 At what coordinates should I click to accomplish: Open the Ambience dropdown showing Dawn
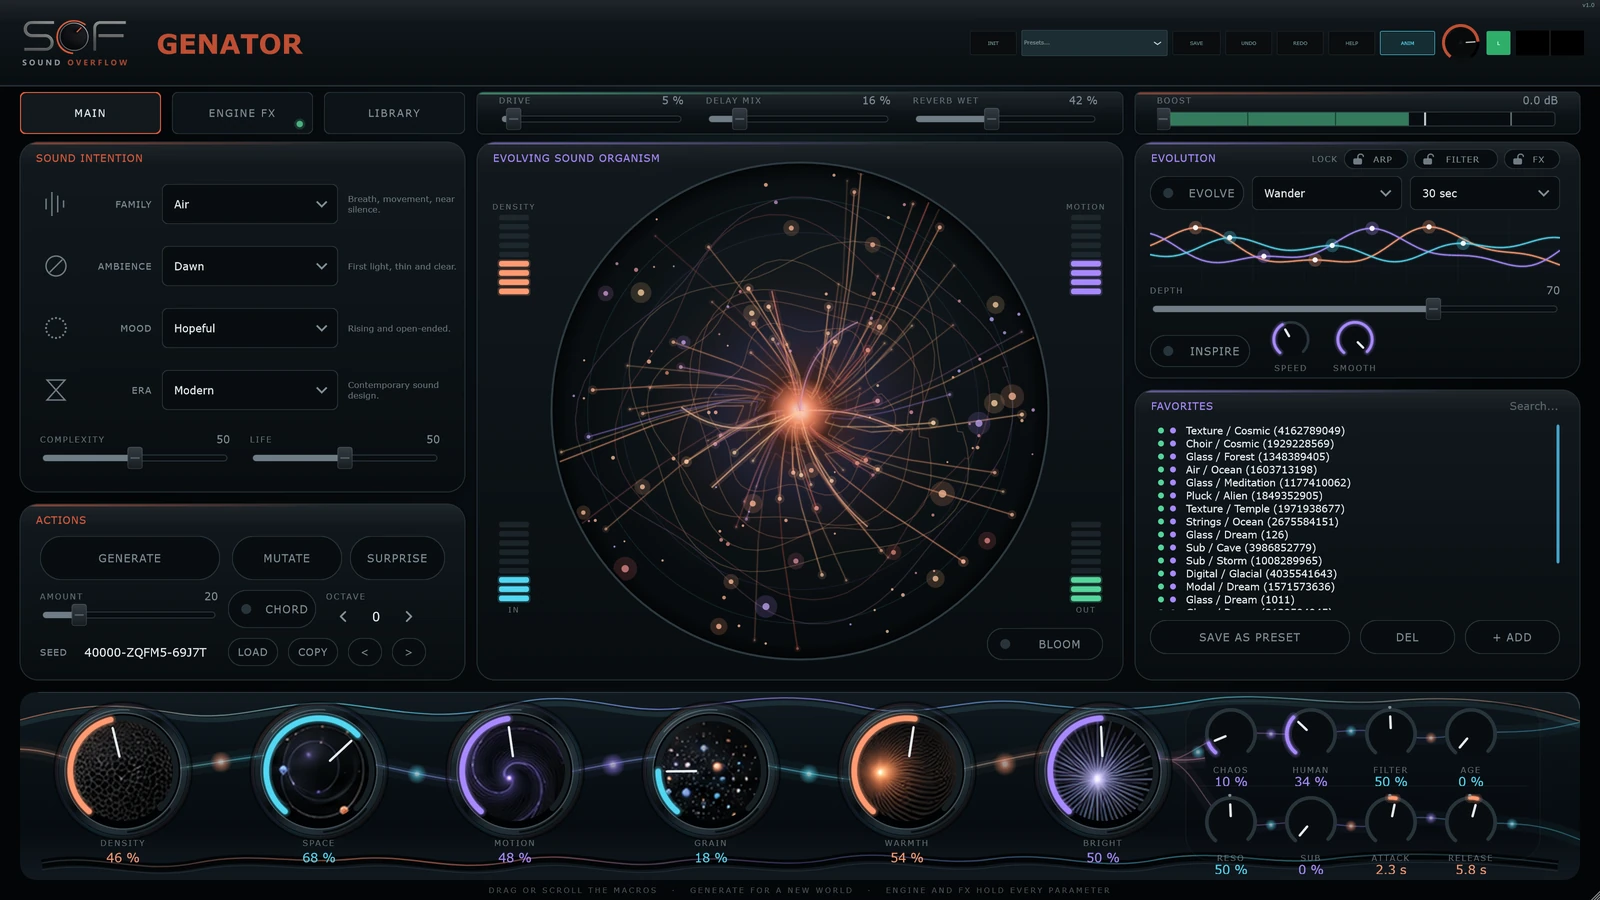[x=250, y=266]
